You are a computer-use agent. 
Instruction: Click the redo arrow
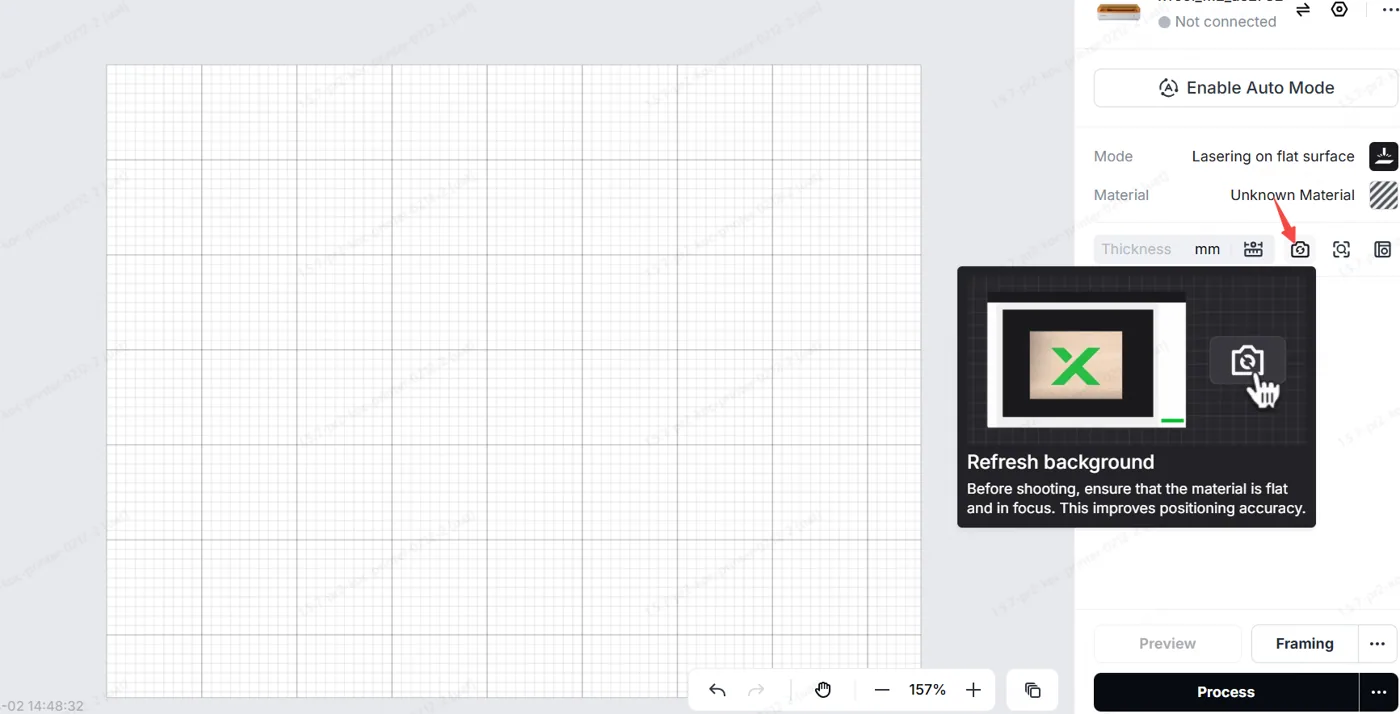coord(757,690)
